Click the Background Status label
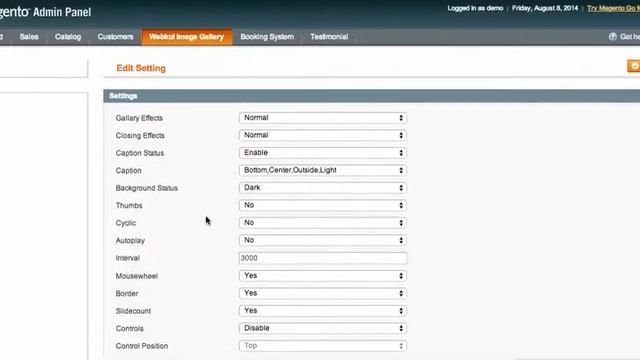The height and width of the screenshot is (360, 640). pyautogui.click(x=147, y=188)
